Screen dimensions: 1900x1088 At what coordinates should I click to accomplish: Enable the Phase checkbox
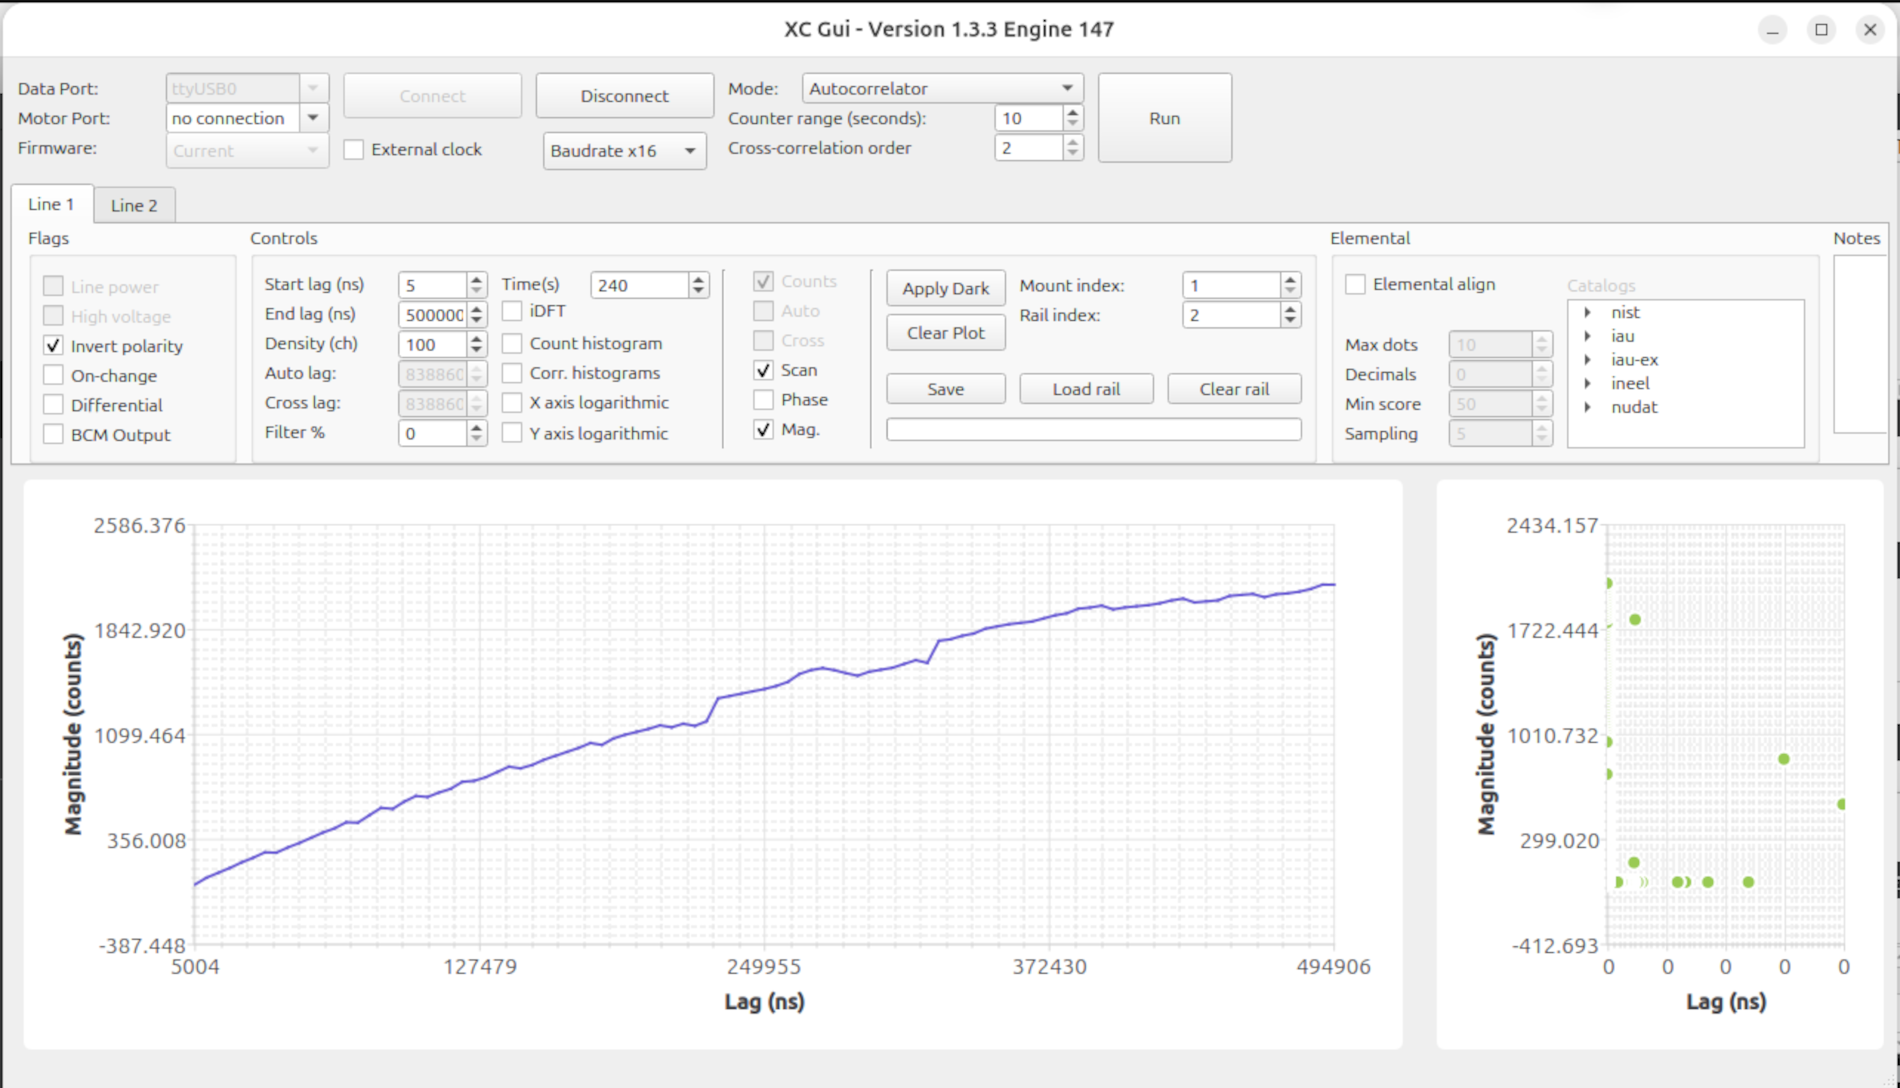click(764, 400)
